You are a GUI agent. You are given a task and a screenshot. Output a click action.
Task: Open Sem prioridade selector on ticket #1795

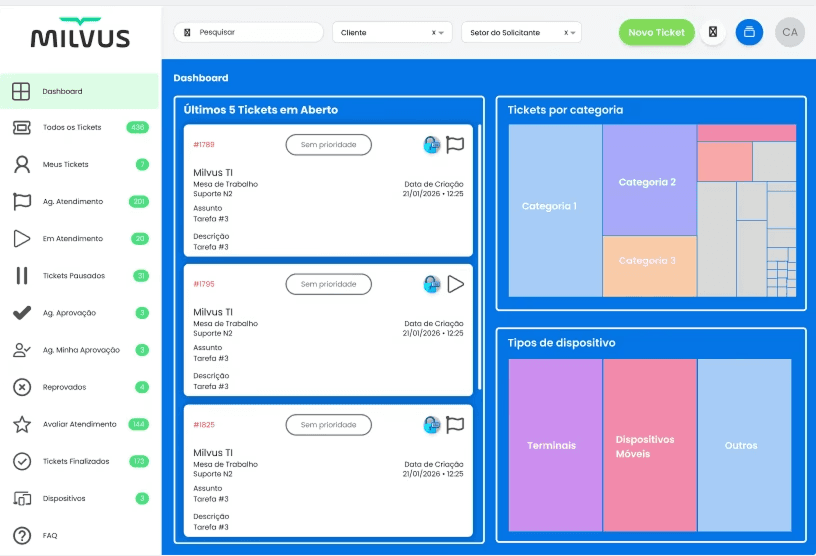coord(328,284)
